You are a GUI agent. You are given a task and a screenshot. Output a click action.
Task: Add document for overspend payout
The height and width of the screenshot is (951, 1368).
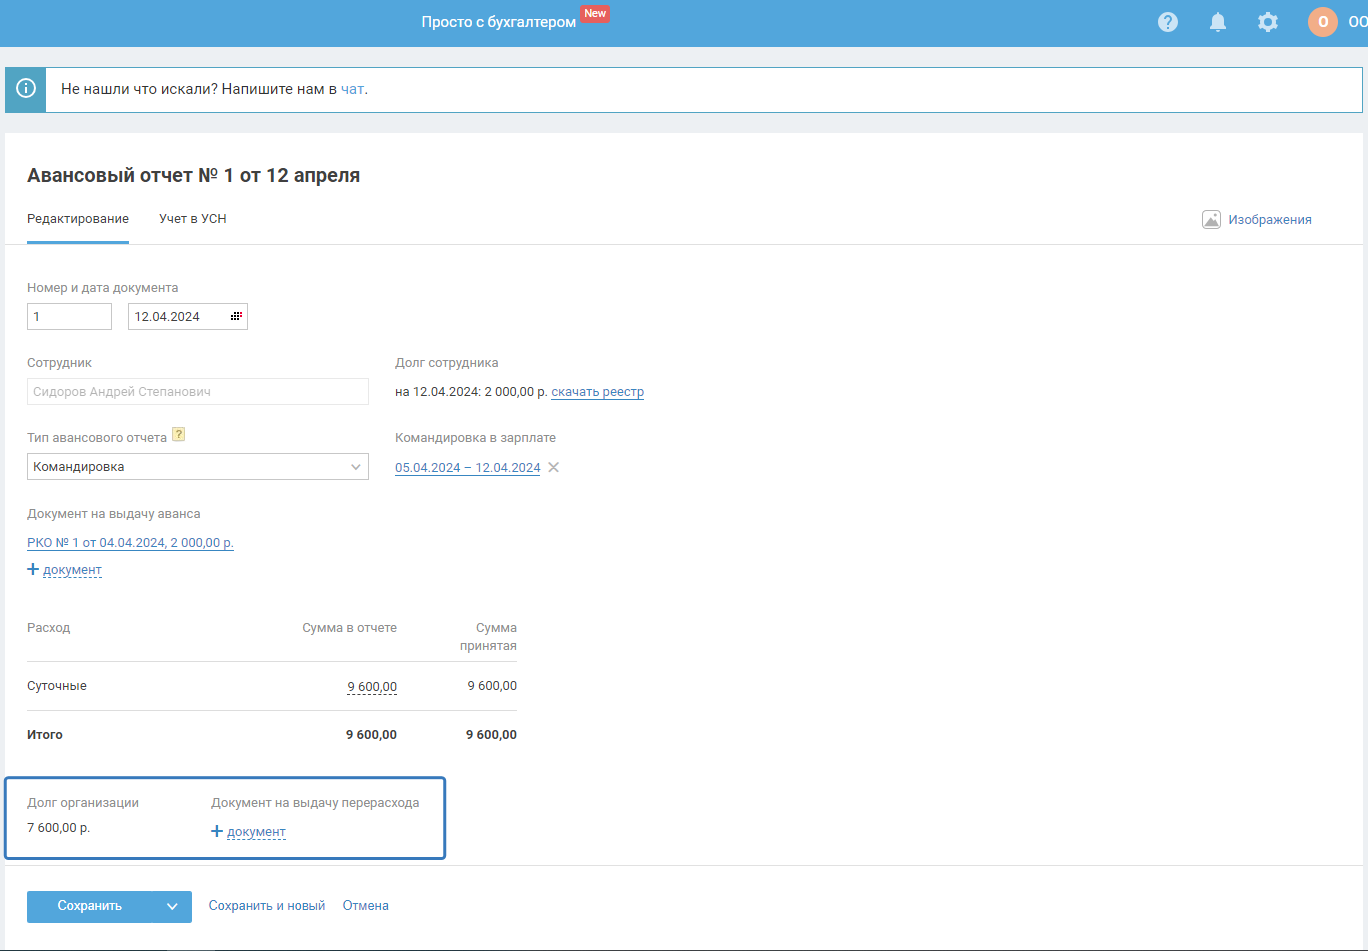[x=249, y=832]
